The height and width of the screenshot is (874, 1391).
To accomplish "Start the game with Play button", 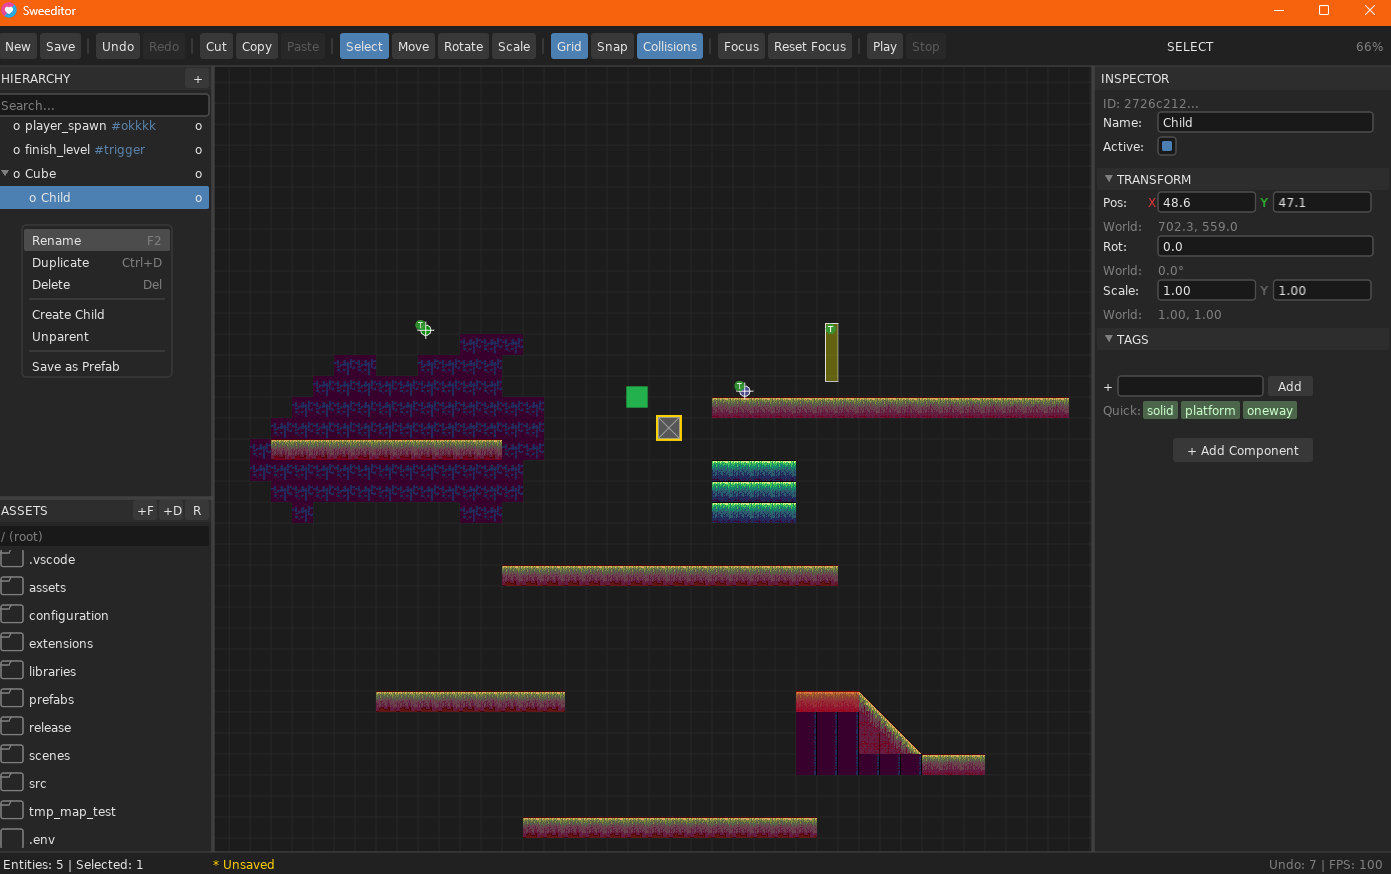I will 885,47.
